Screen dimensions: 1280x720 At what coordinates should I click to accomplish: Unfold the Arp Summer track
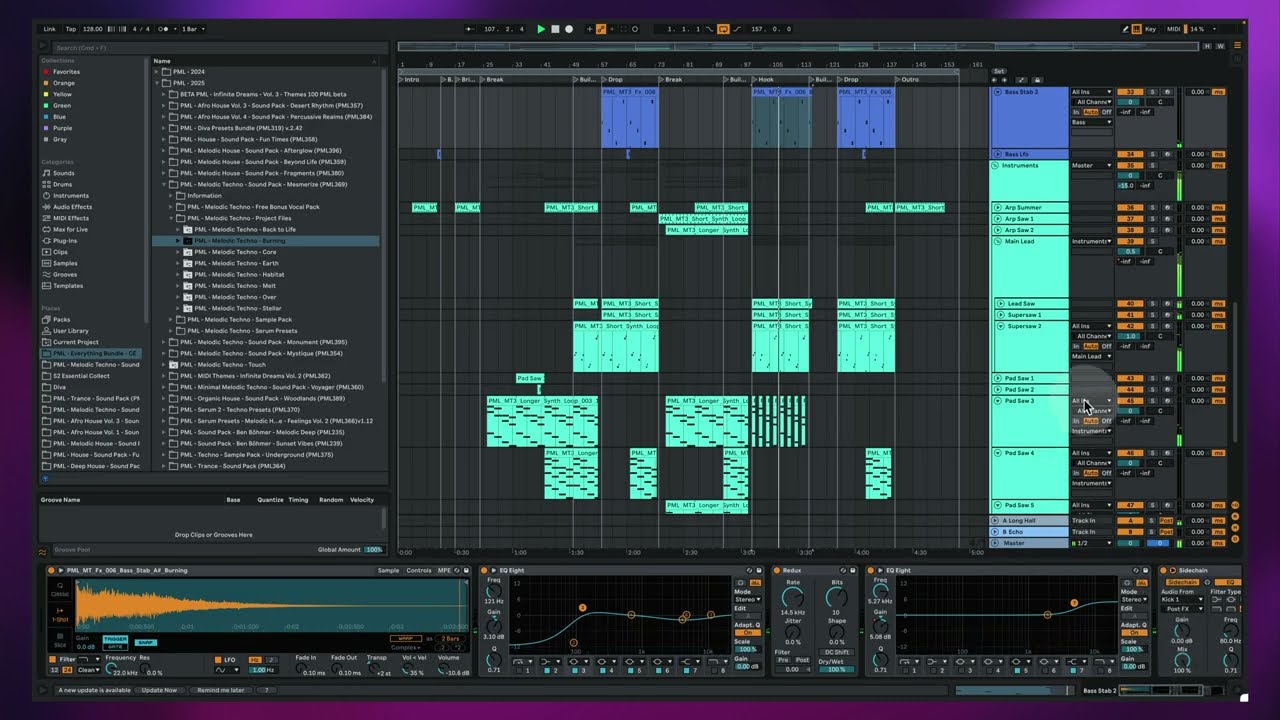pos(997,207)
